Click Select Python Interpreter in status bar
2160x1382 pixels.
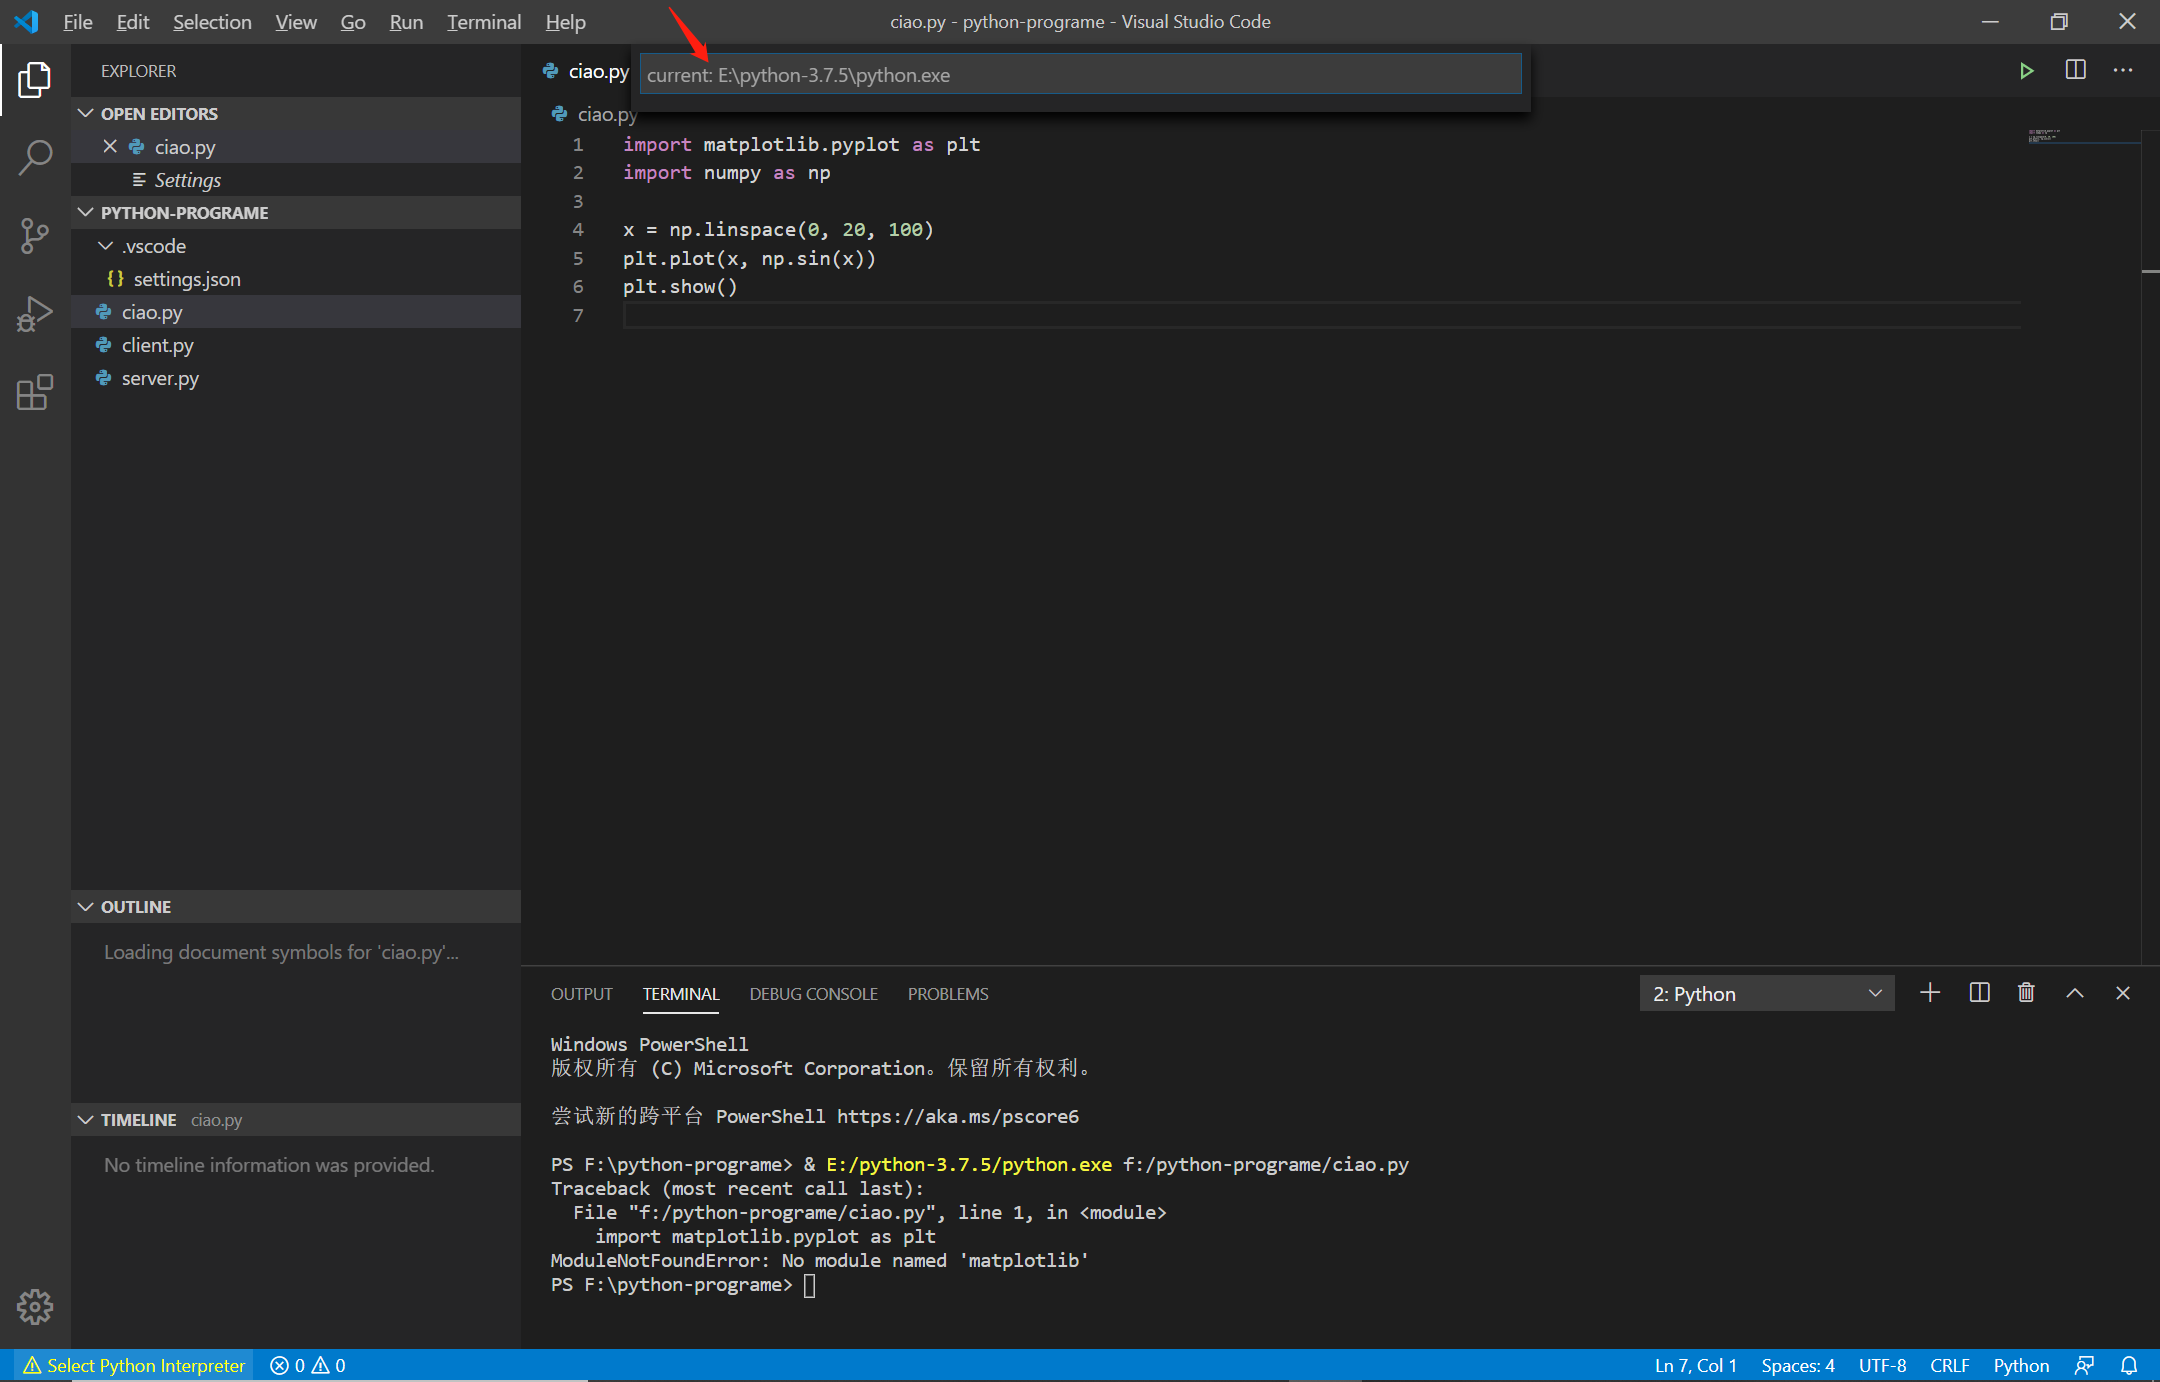pos(135,1365)
